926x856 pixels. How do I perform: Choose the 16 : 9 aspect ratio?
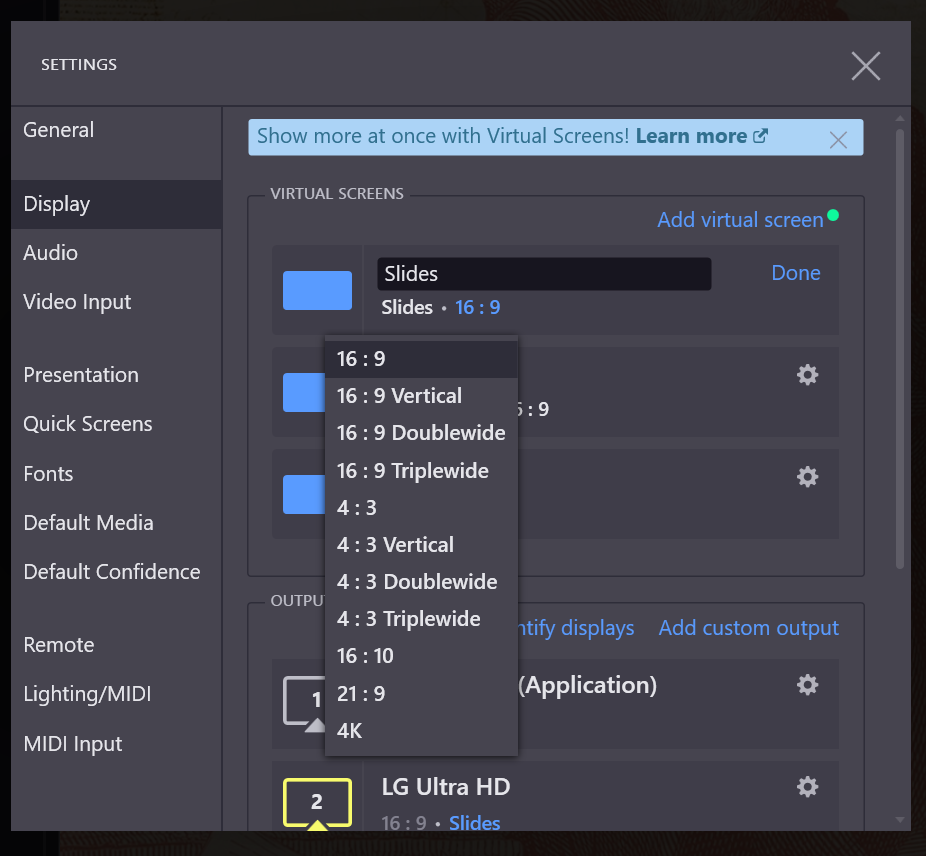click(x=421, y=359)
